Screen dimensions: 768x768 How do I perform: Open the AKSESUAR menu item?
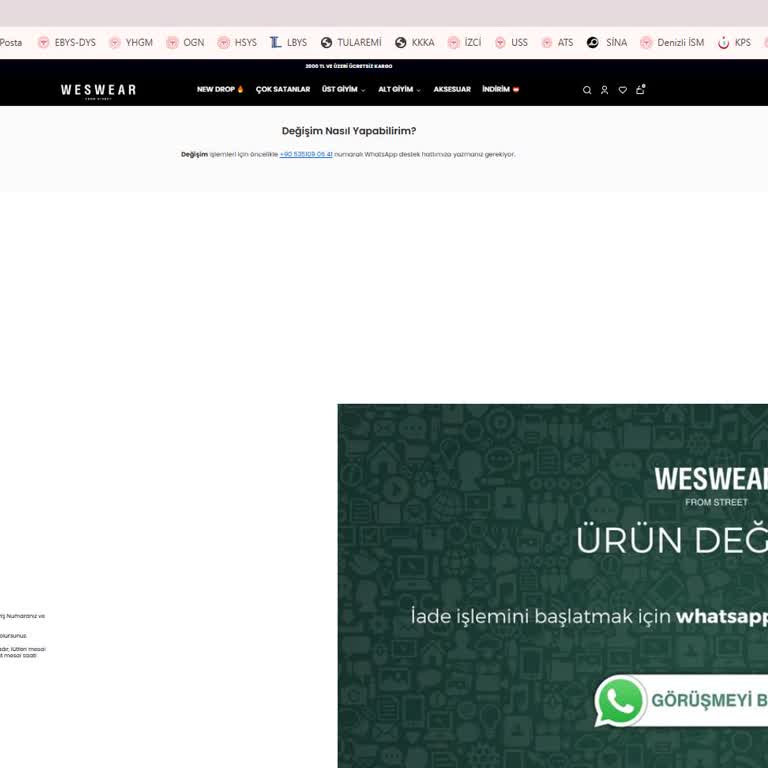pos(452,89)
